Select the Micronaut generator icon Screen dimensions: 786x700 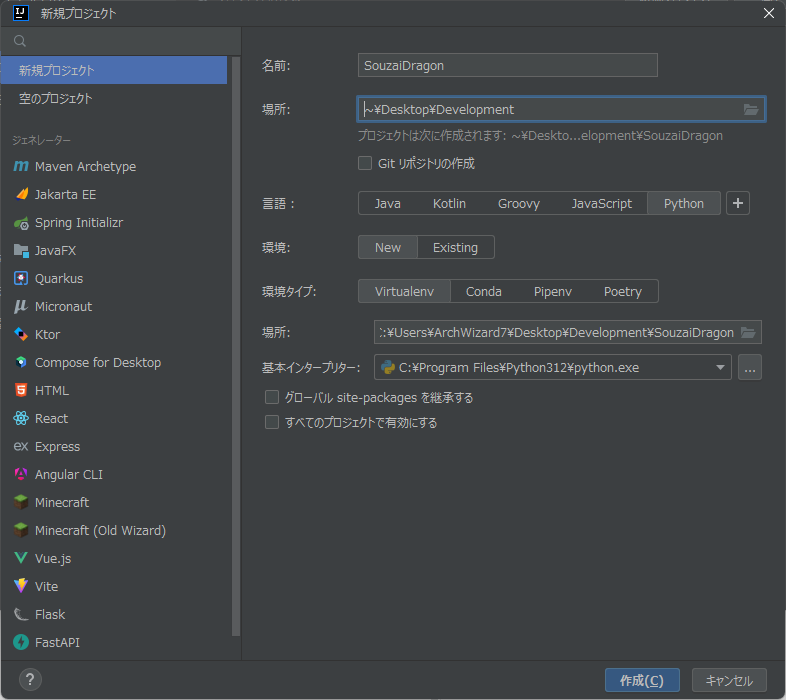coord(21,306)
